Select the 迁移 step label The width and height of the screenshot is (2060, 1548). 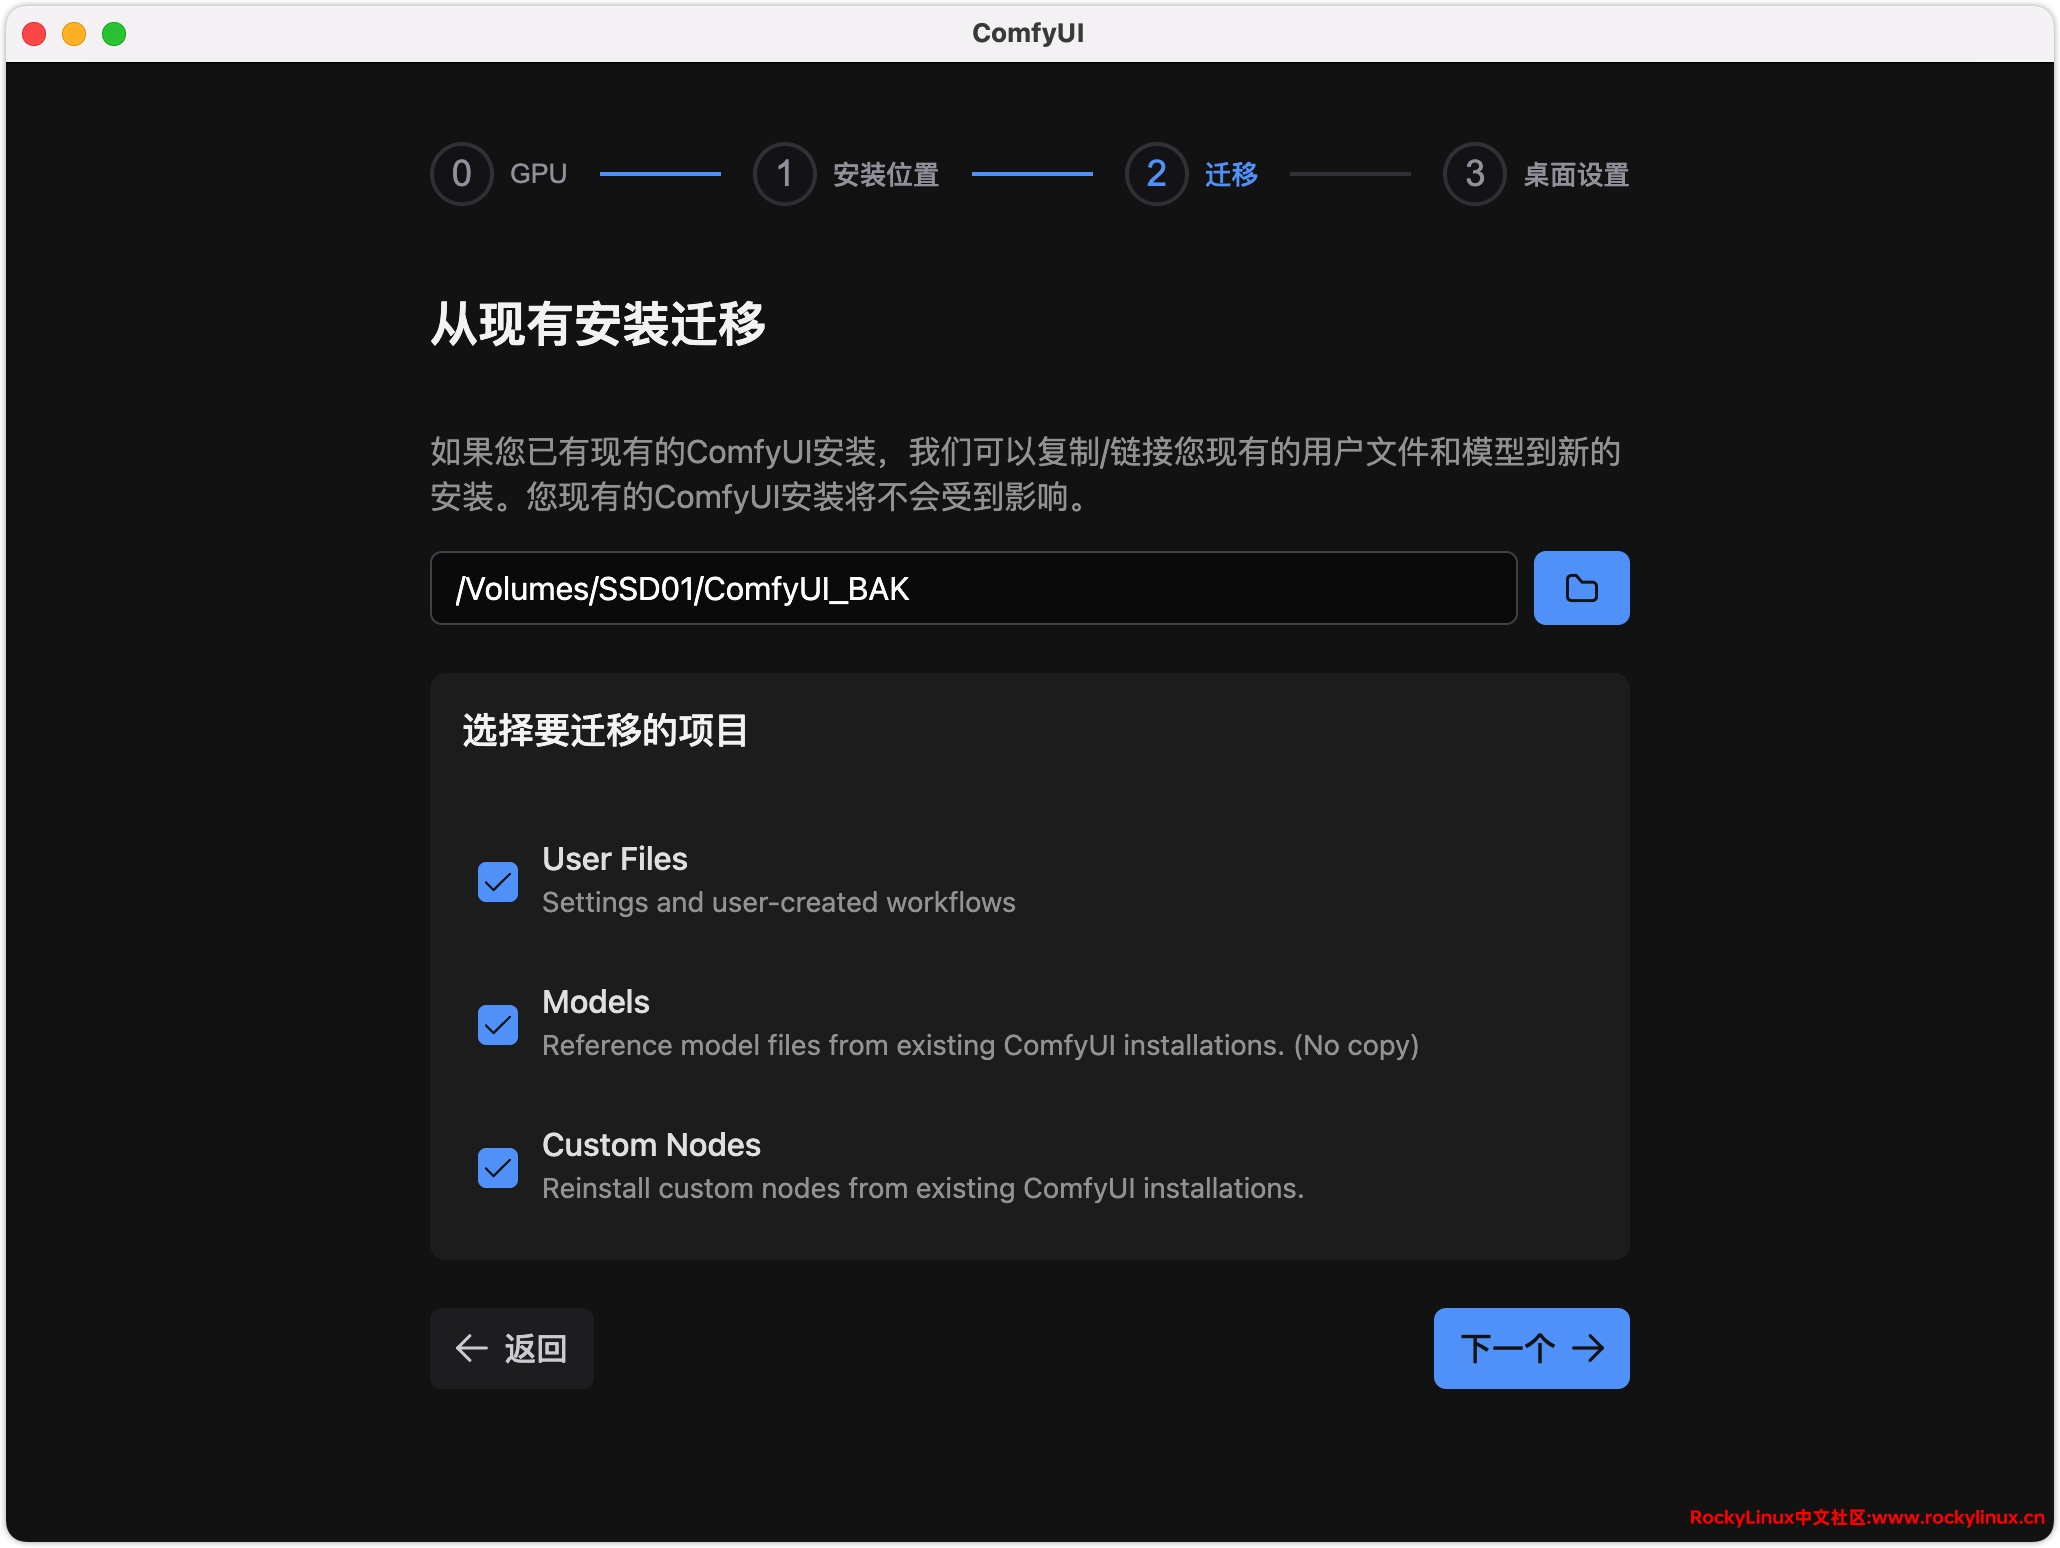[x=1231, y=175]
